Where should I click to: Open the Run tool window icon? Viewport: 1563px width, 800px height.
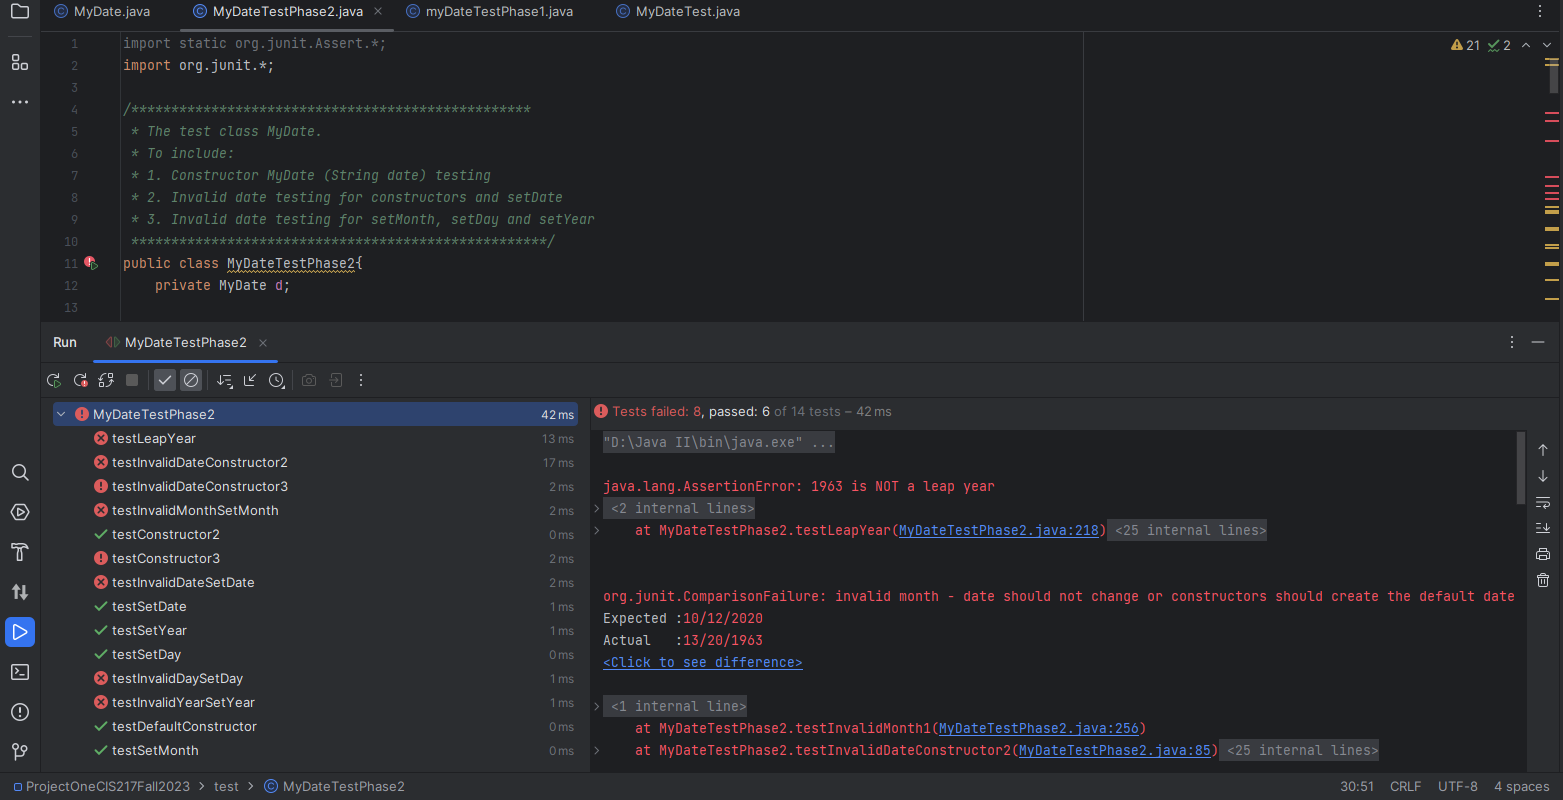pyautogui.click(x=20, y=632)
